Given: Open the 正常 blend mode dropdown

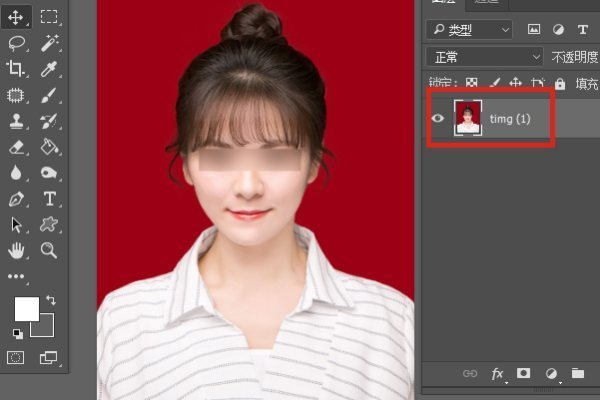Looking at the screenshot, I should [x=485, y=57].
